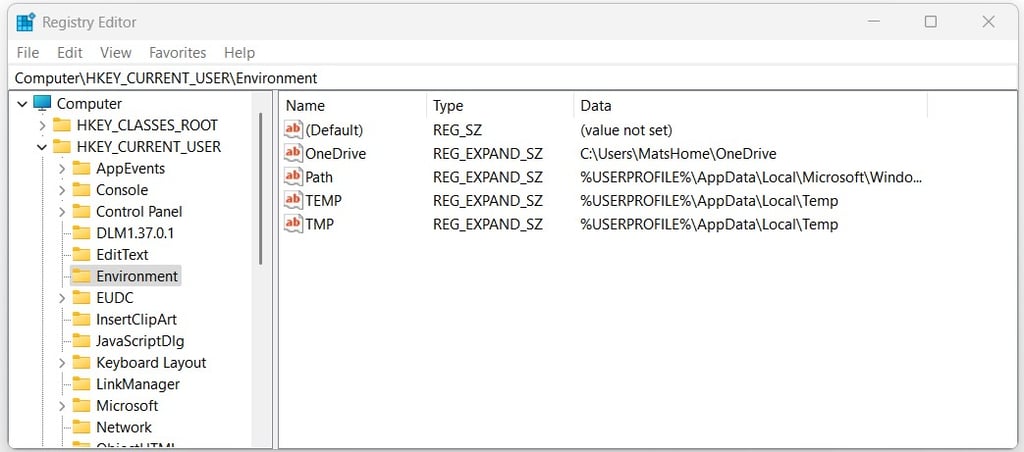The width and height of the screenshot is (1024, 452).
Task: Select the JavaScriptDlg key label
Action: (x=140, y=341)
